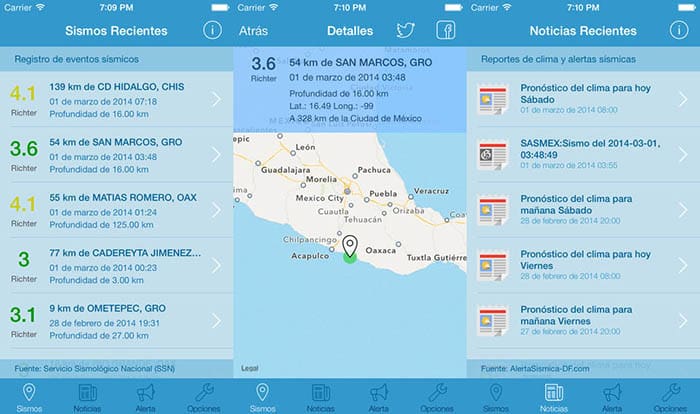This screenshot has width=700, height=414.
Task: Tap the epicenter pin on the map
Action: 350,247
